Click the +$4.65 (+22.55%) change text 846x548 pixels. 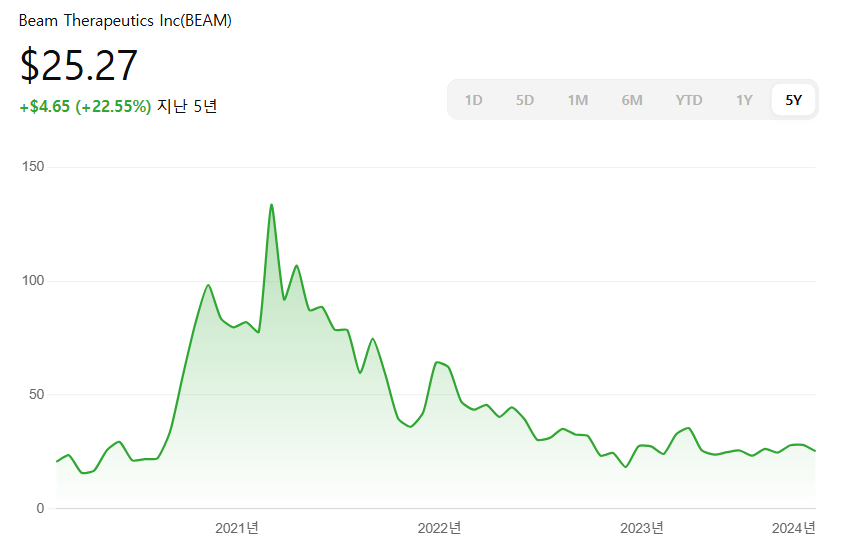point(85,106)
